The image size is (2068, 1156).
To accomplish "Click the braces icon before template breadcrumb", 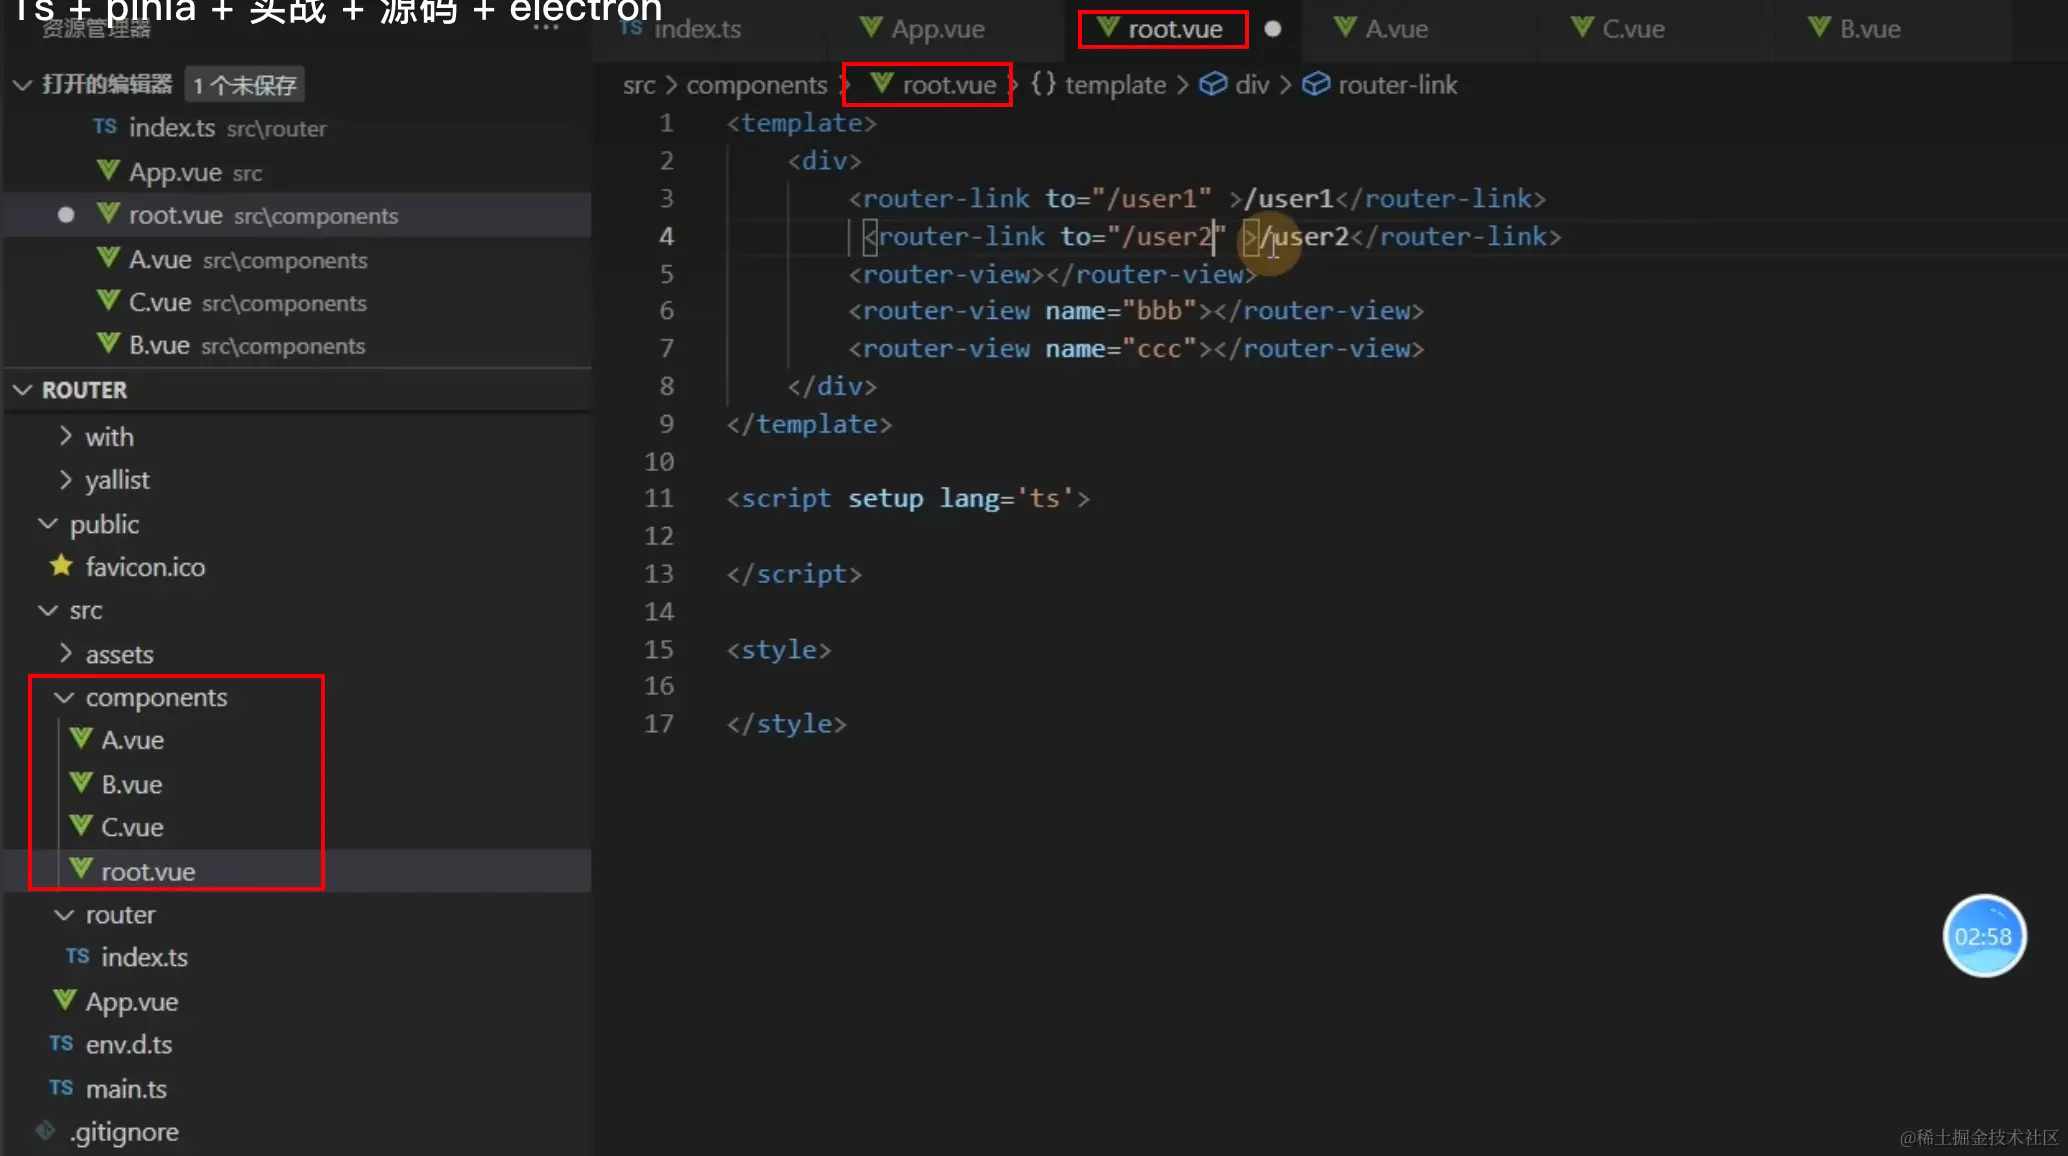I will (1043, 84).
